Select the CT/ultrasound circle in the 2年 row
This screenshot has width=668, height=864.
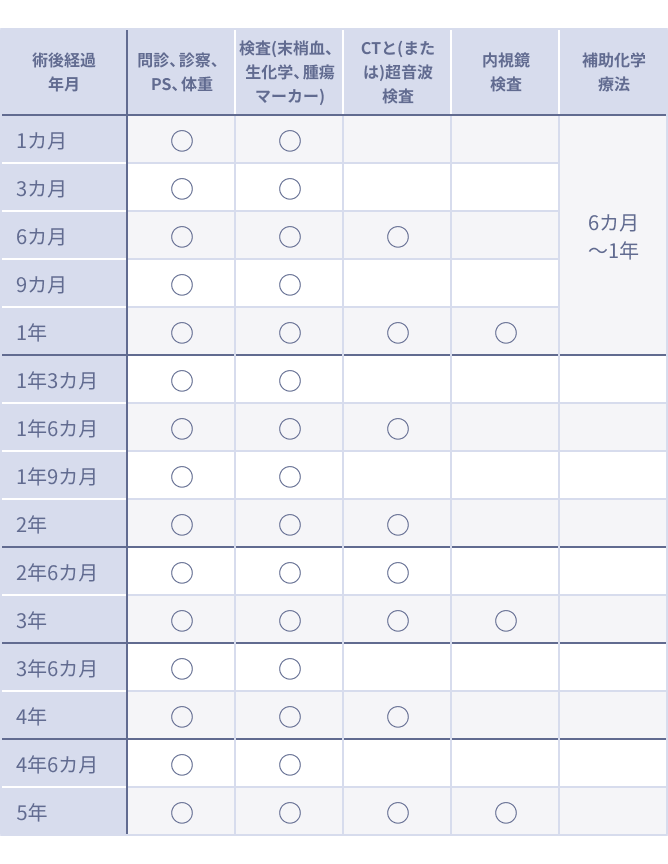point(398,524)
